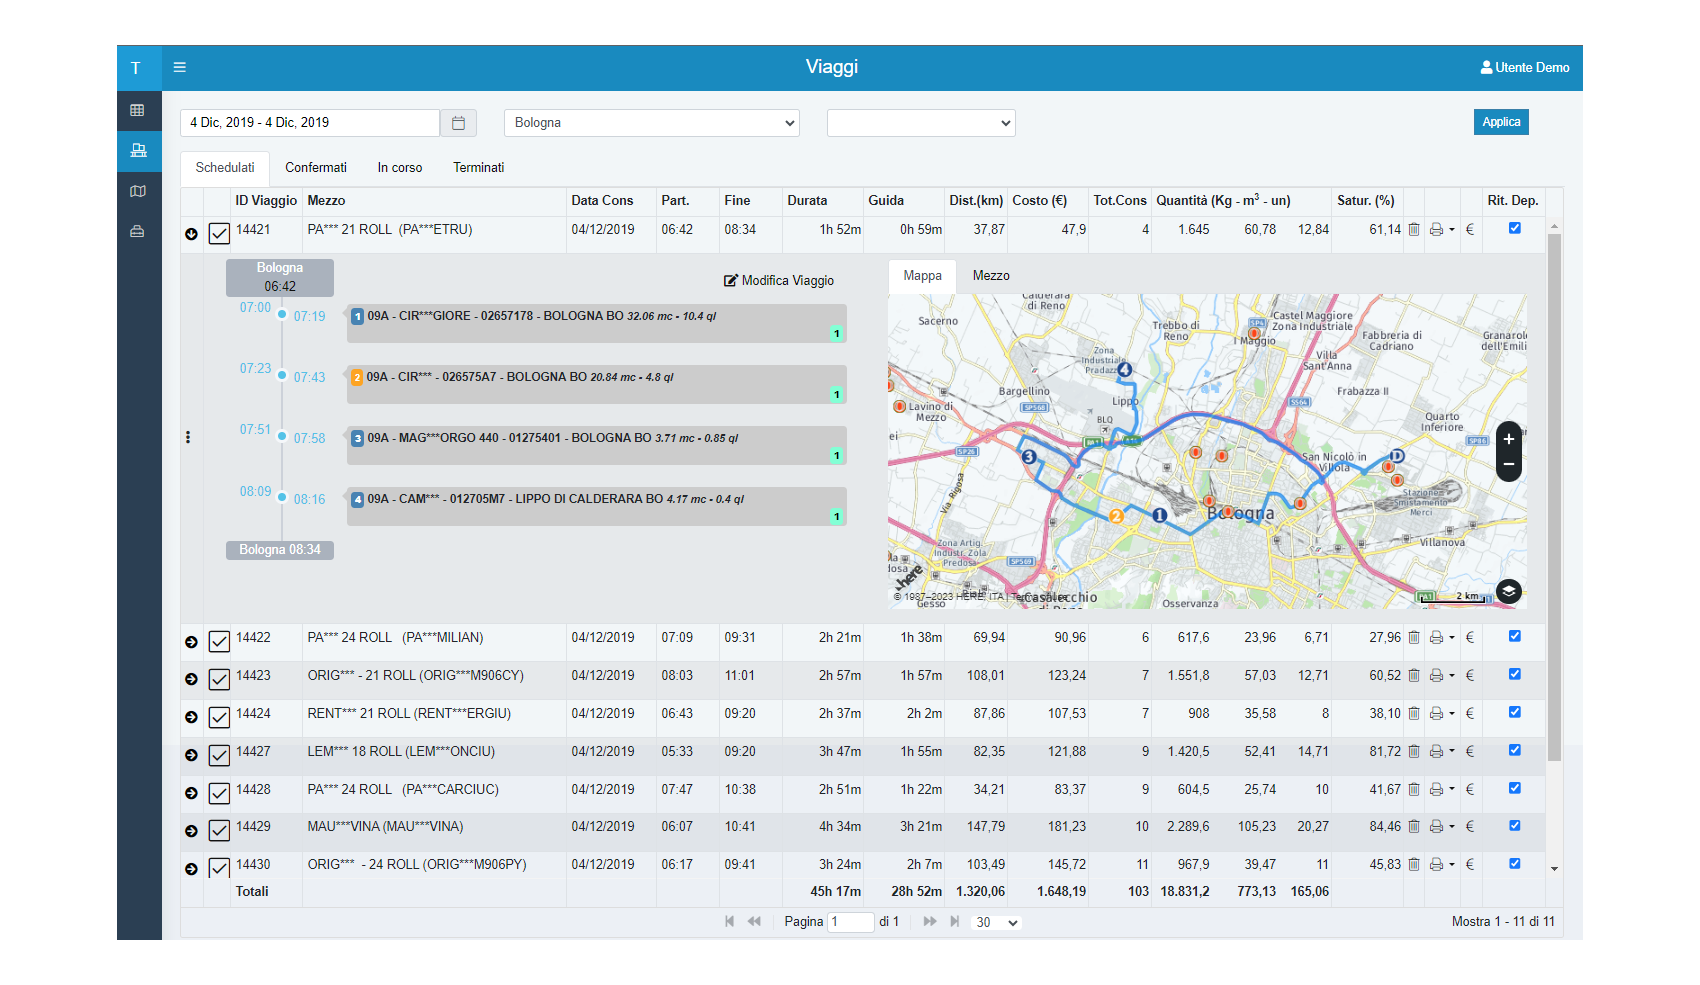Zoom in on the map
Image resolution: width=1700 pixels, height=985 pixels.
point(1508,439)
